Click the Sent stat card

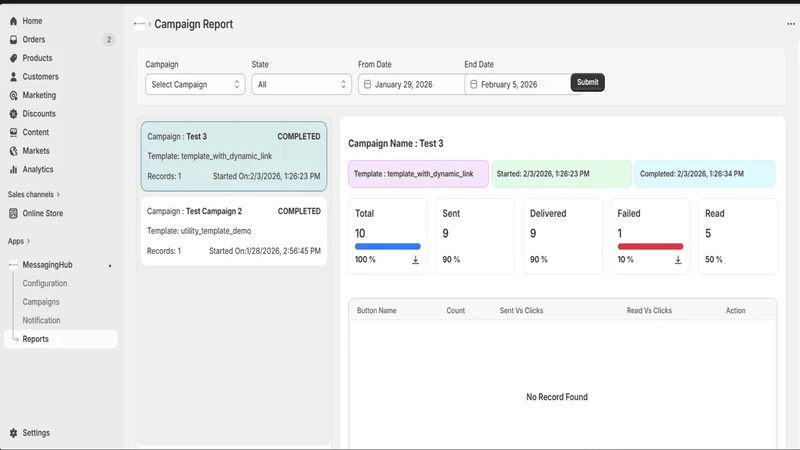(475, 236)
